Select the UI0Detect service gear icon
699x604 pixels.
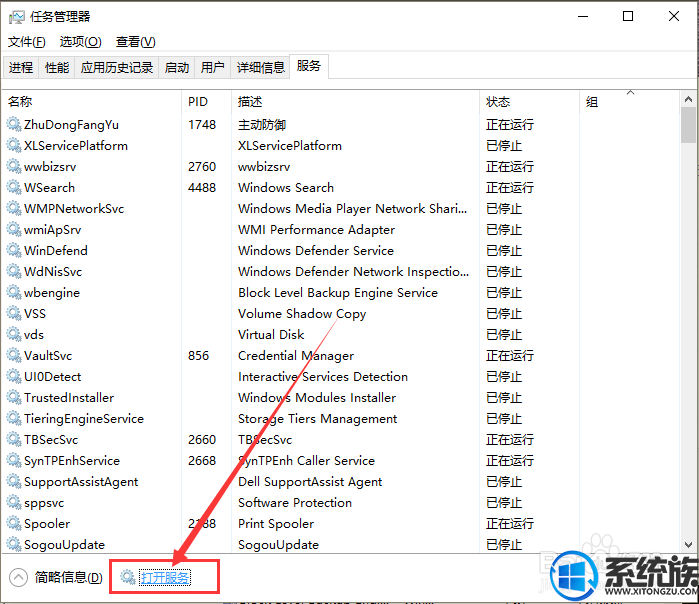click(x=14, y=376)
